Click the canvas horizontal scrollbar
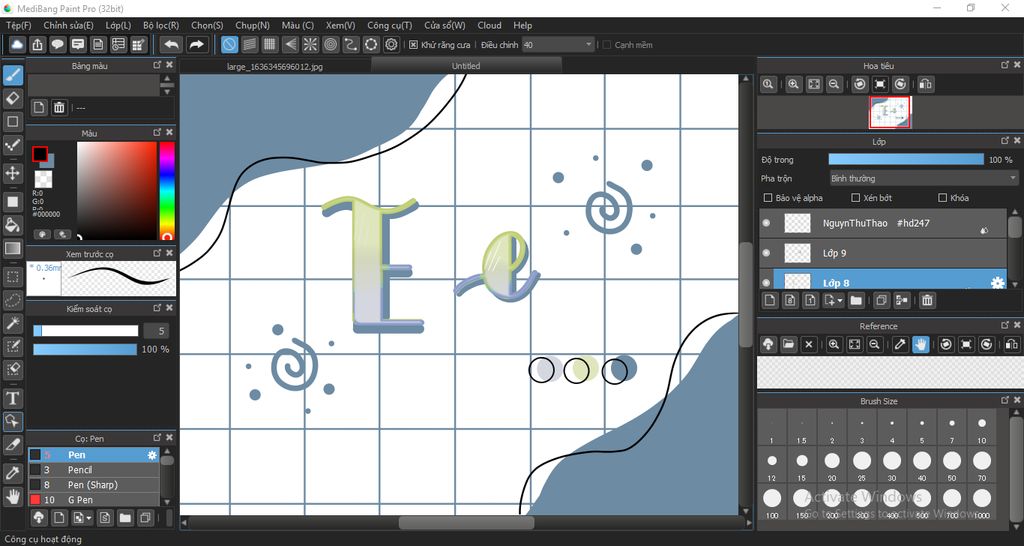 pos(466,522)
